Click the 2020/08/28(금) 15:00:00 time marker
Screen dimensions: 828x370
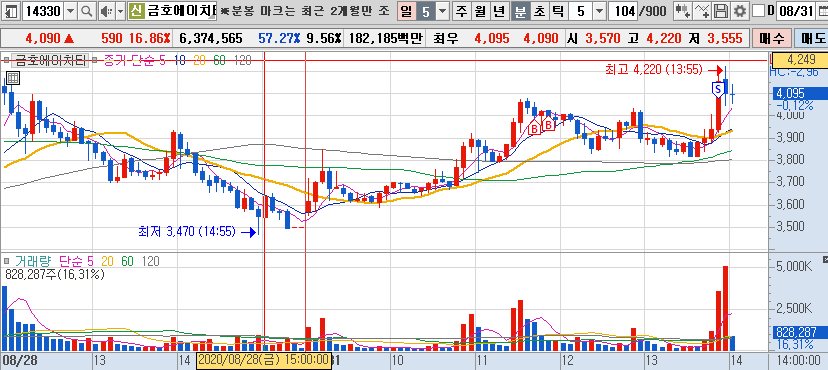[x=264, y=361]
